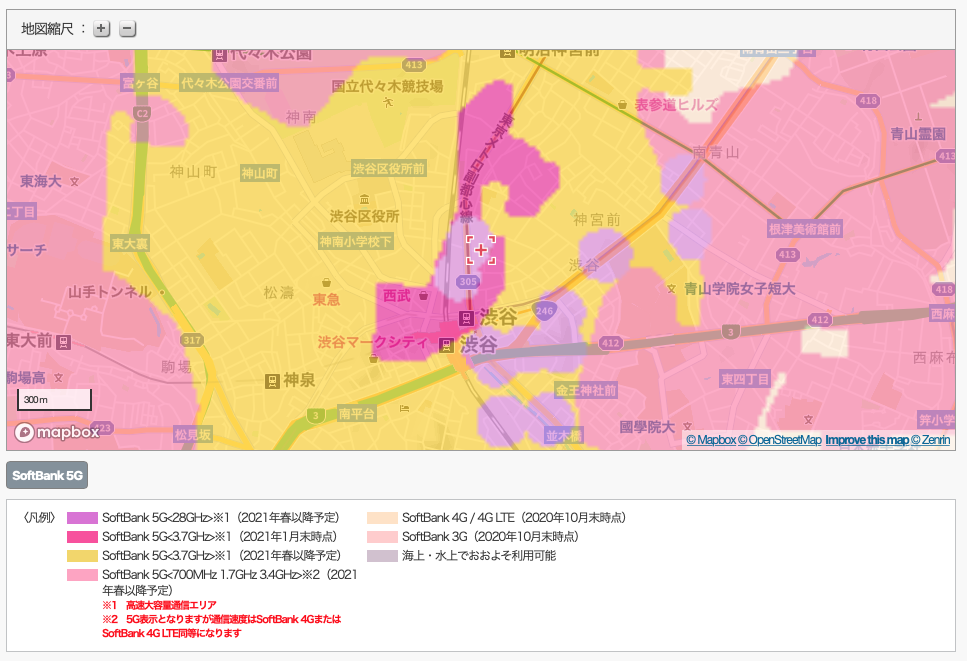Image resolution: width=967 pixels, height=661 pixels.
Task: Click the 山手トンネル map label
Action: (x=110, y=292)
